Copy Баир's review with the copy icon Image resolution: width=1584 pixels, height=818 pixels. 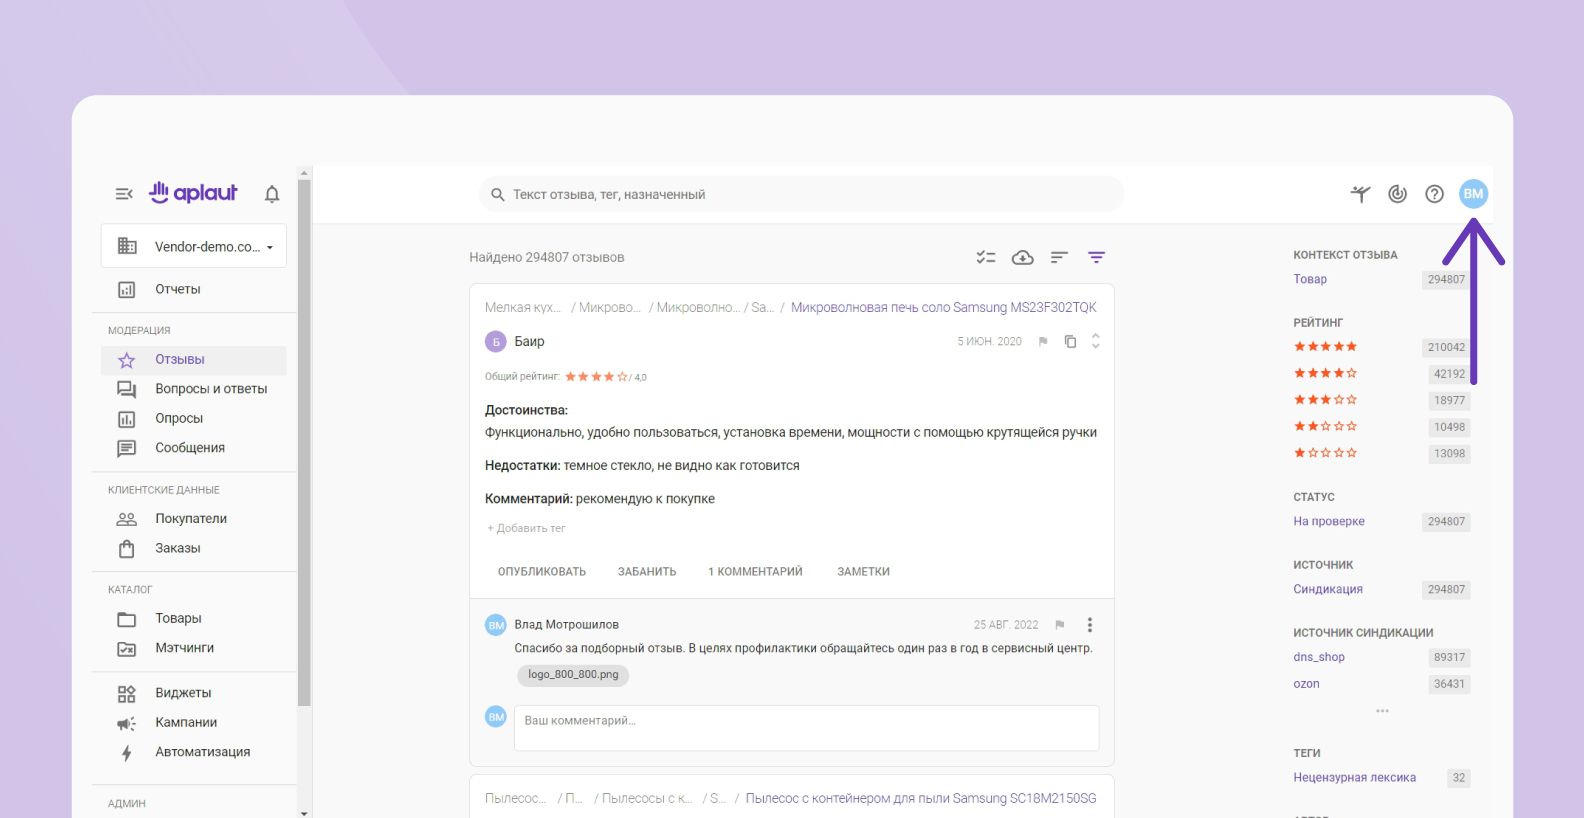1070,342
